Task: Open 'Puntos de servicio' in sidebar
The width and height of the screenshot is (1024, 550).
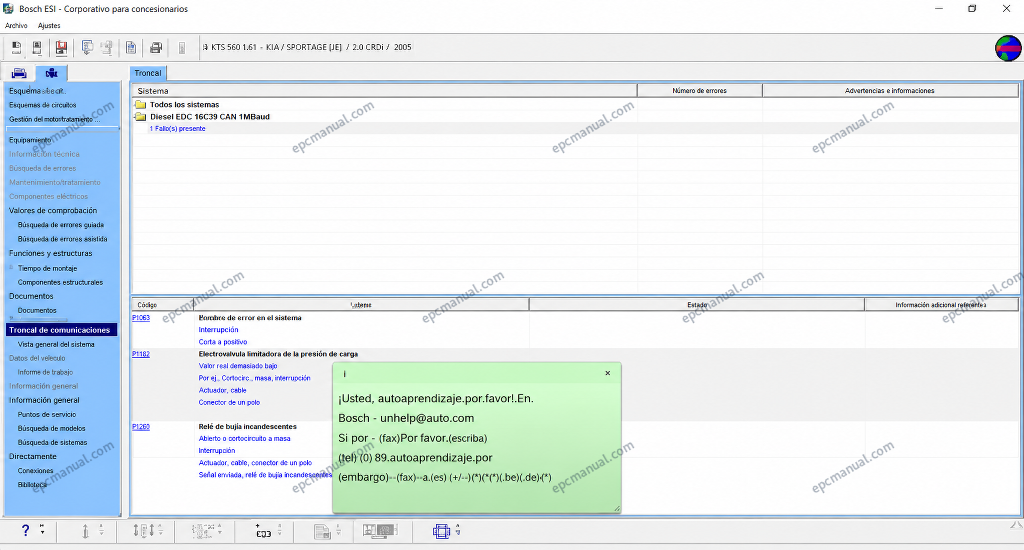Action: (47, 415)
